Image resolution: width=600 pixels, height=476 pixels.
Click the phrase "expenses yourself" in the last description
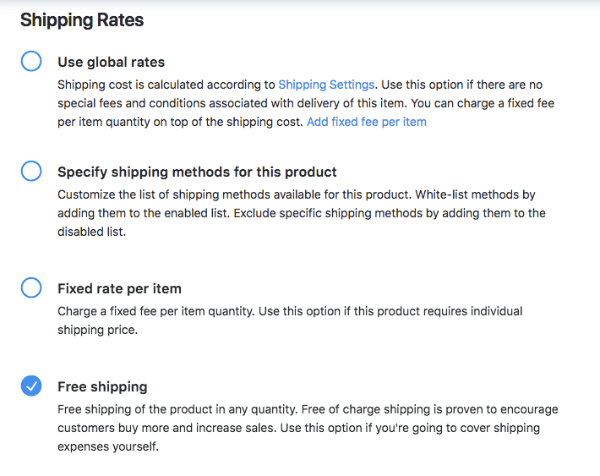(x=107, y=447)
